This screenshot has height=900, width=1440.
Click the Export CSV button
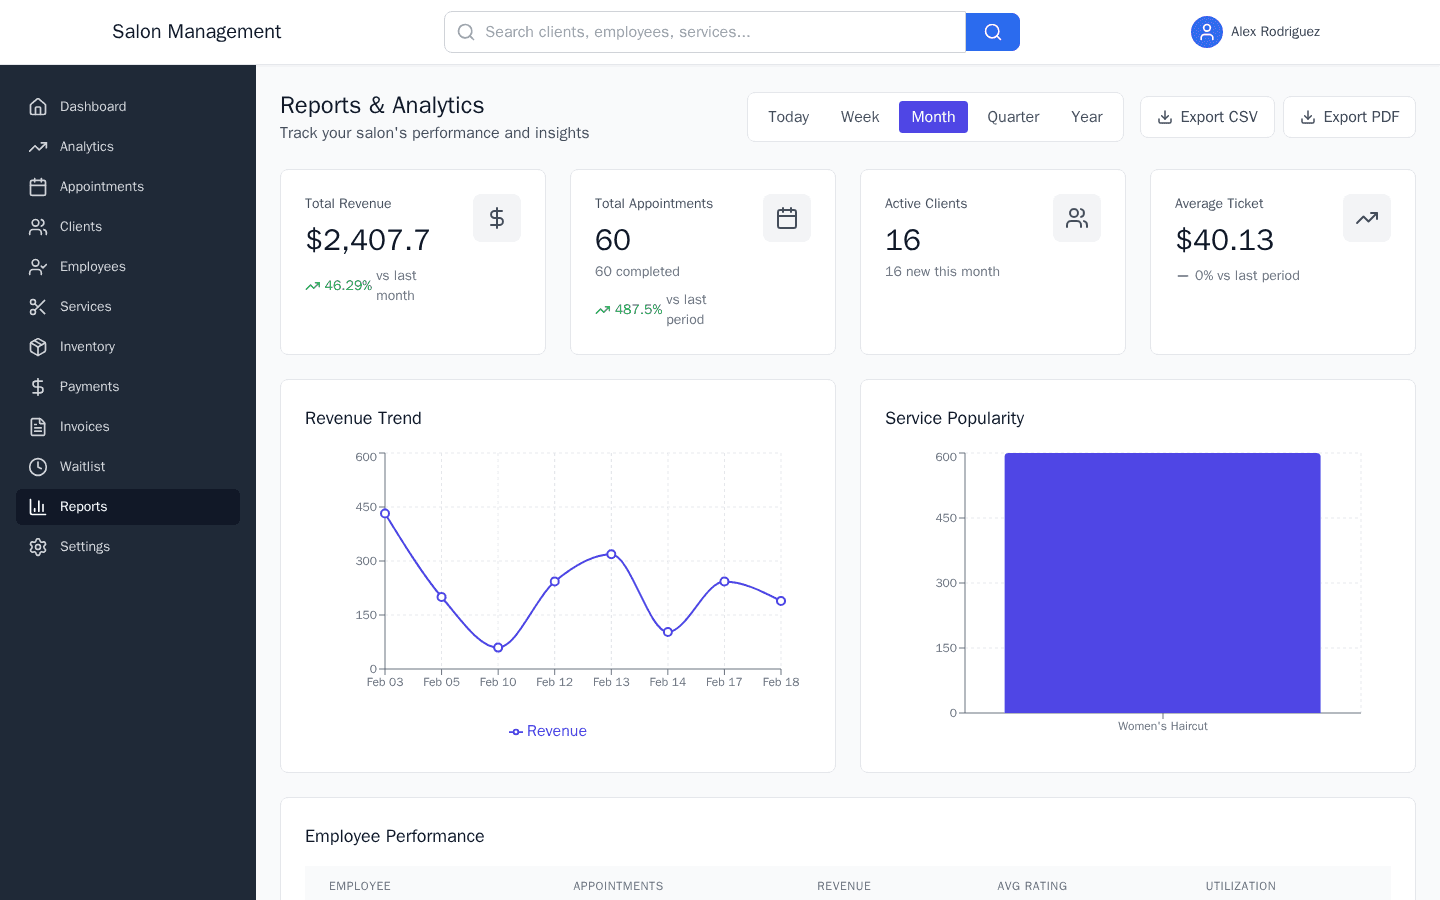(1207, 117)
